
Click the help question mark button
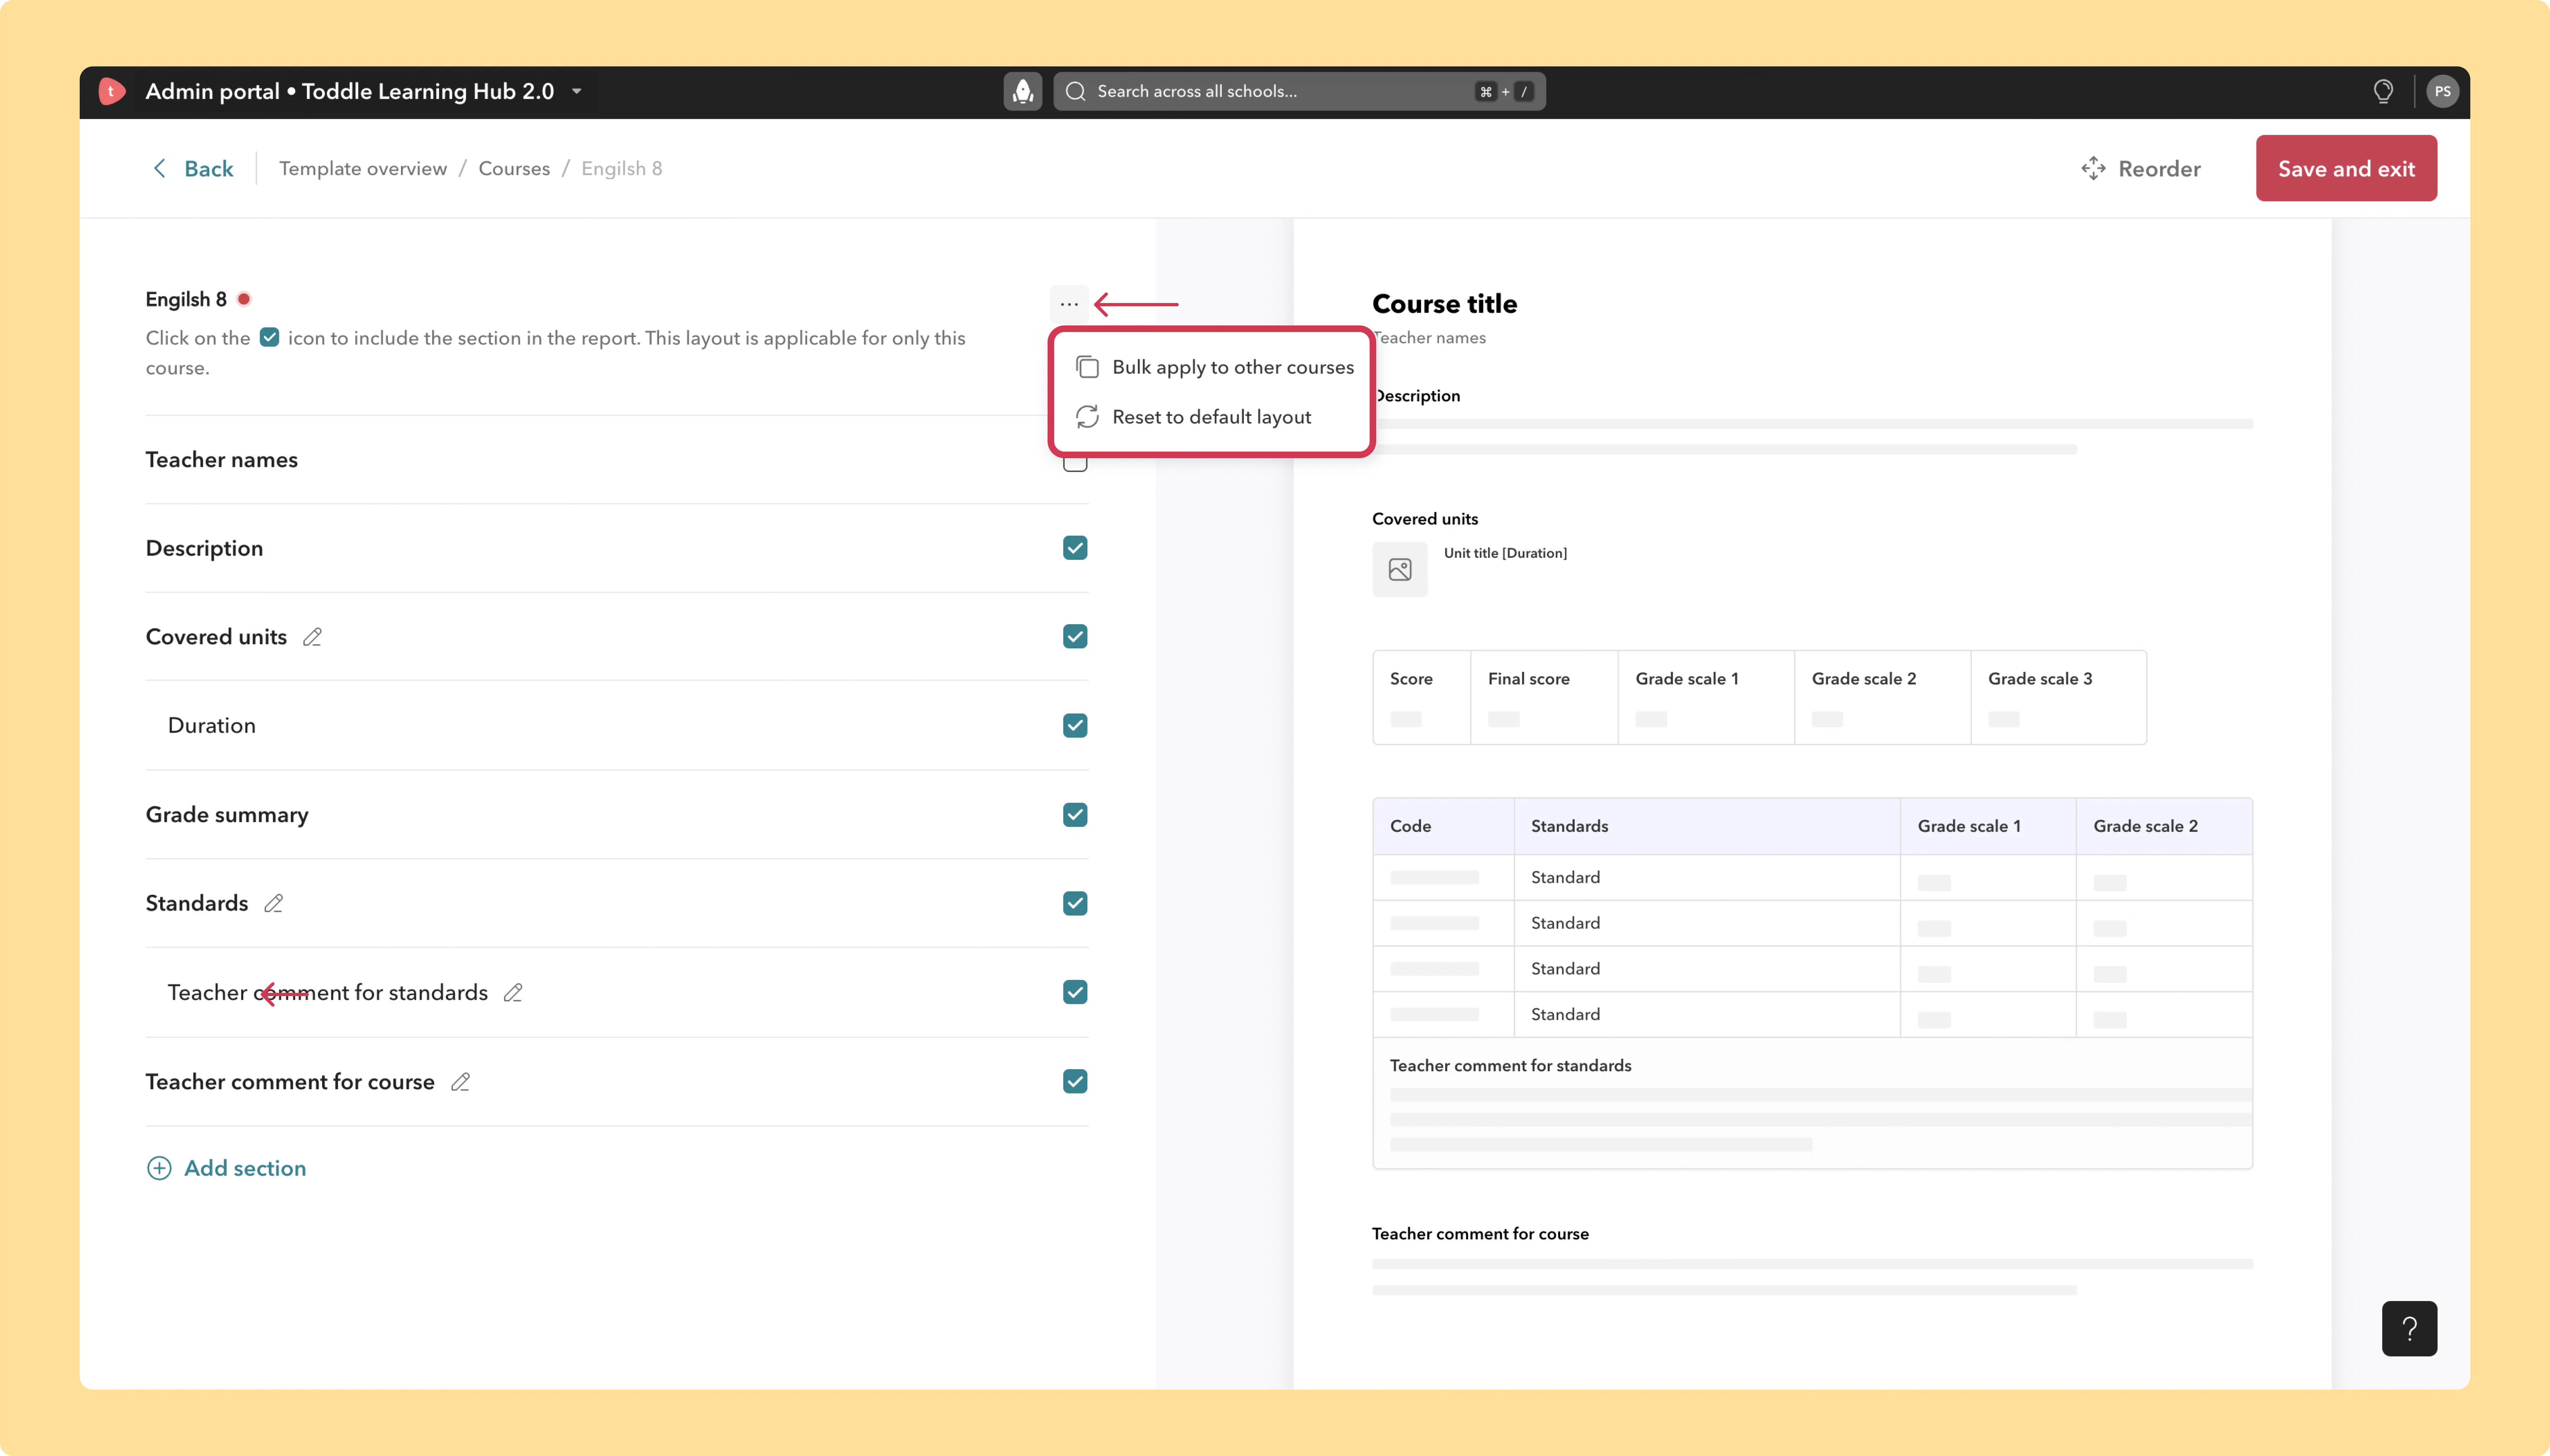[x=2409, y=1328]
